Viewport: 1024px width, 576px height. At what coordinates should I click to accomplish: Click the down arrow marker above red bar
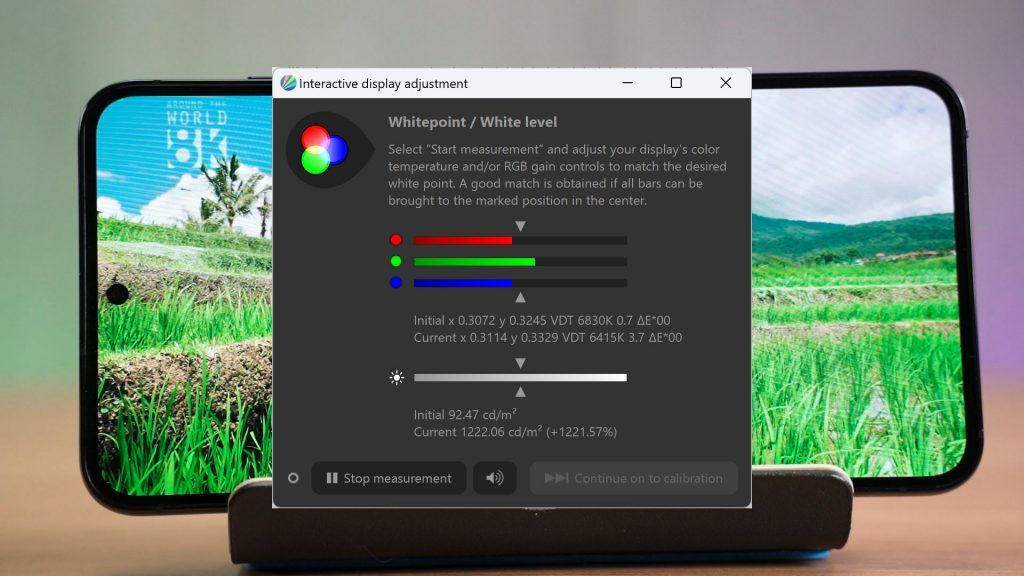tap(520, 226)
